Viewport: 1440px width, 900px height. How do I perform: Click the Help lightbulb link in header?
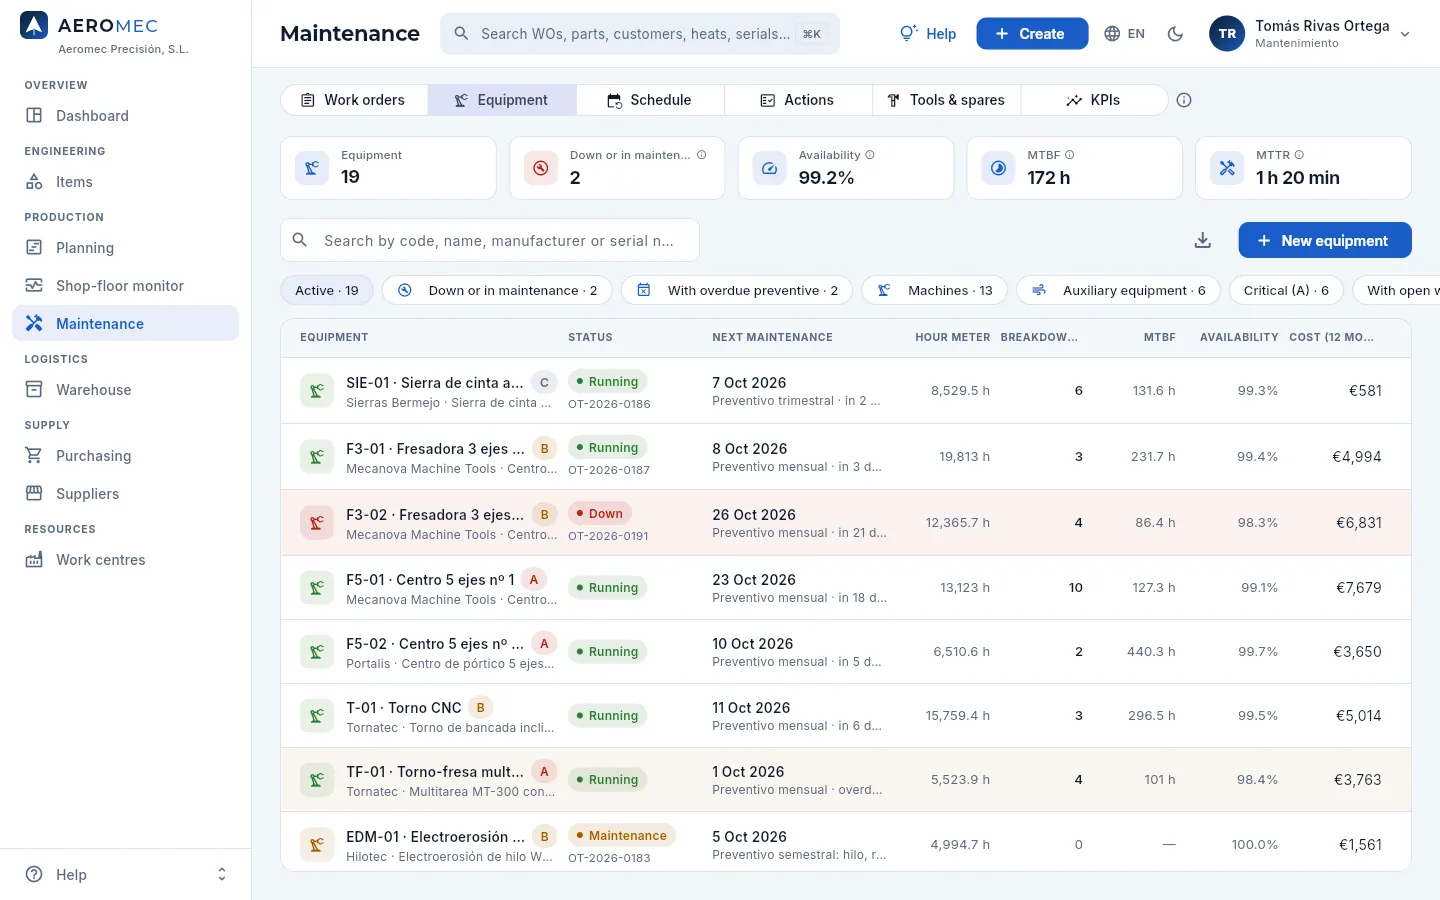[x=928, y=34]
